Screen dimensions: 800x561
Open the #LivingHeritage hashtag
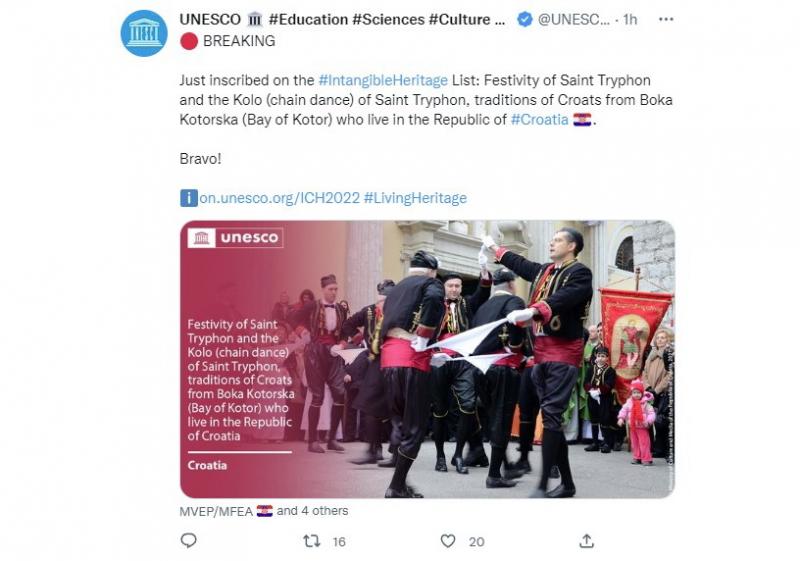[415, 198]
